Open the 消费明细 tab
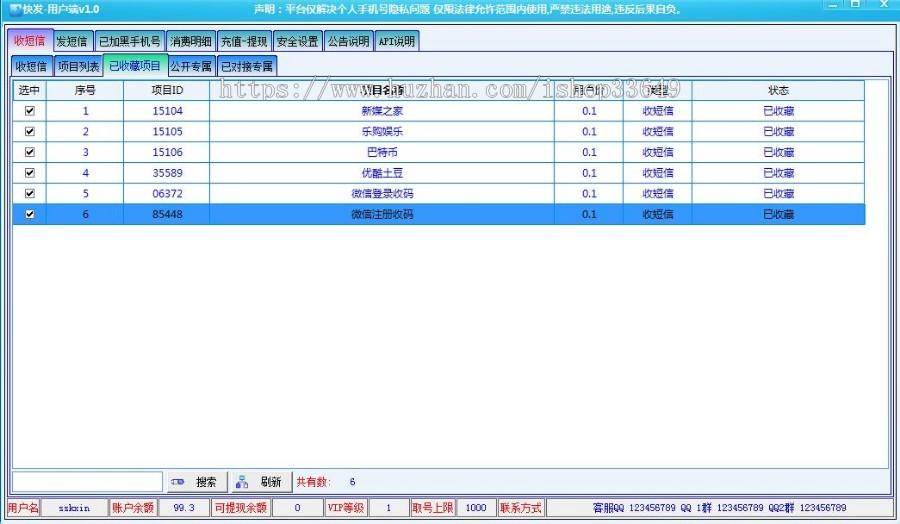 point(190,42)
